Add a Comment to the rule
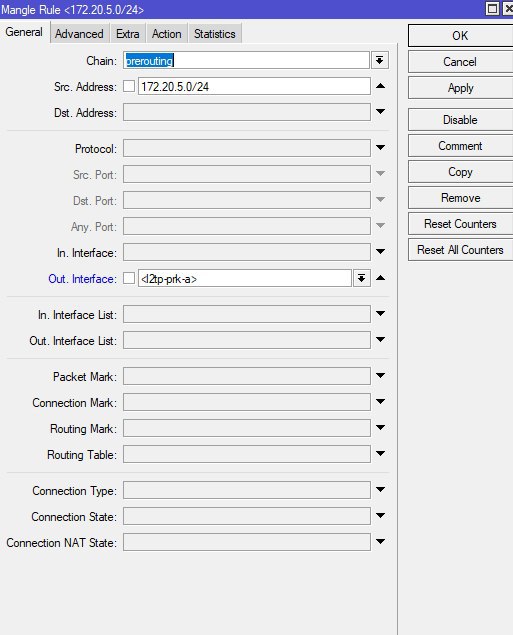513x635 pixels. click(460, 146)
